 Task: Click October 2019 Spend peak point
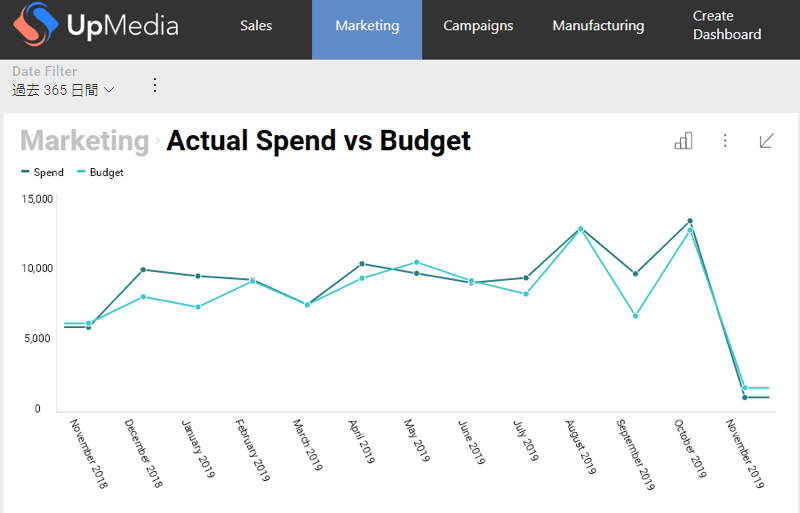(x=689, y=221)
